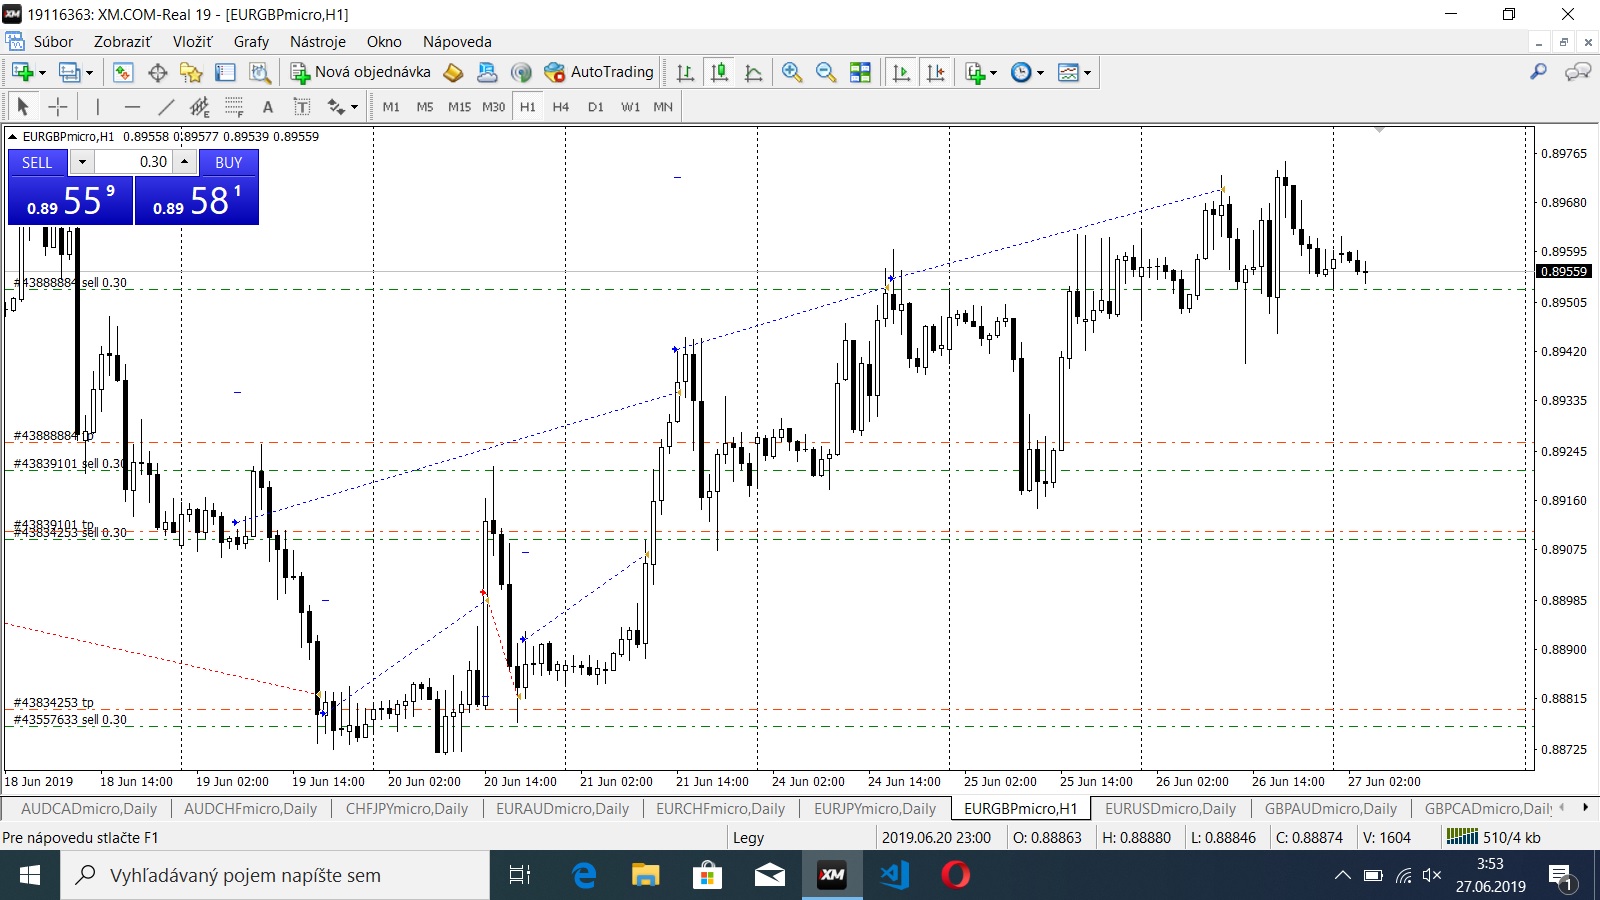Select the Fibonacci retracement tool

pyautogui.click(x=234, y=106)
